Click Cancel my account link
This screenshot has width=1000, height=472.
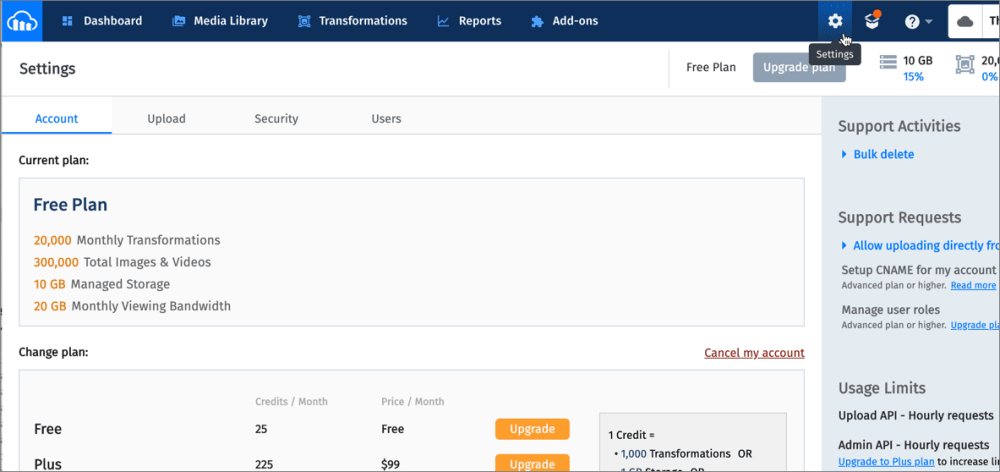(x=754, y=353)
